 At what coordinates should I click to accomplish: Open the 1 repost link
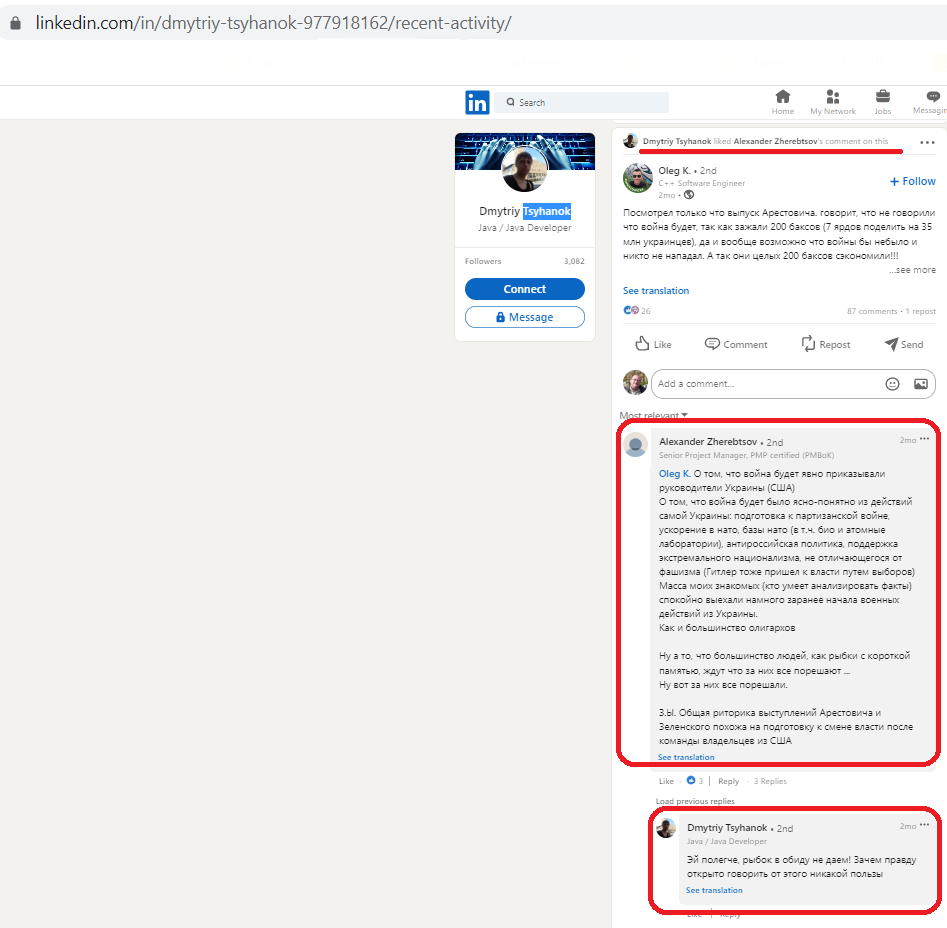(x=920, y=311)
